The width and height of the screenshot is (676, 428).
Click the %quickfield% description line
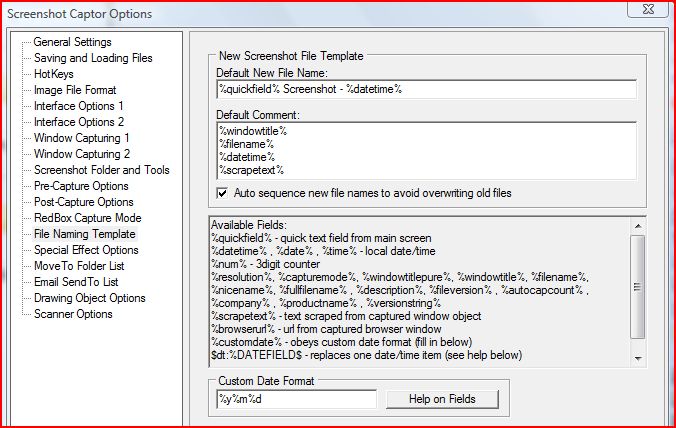pos(321,238)
